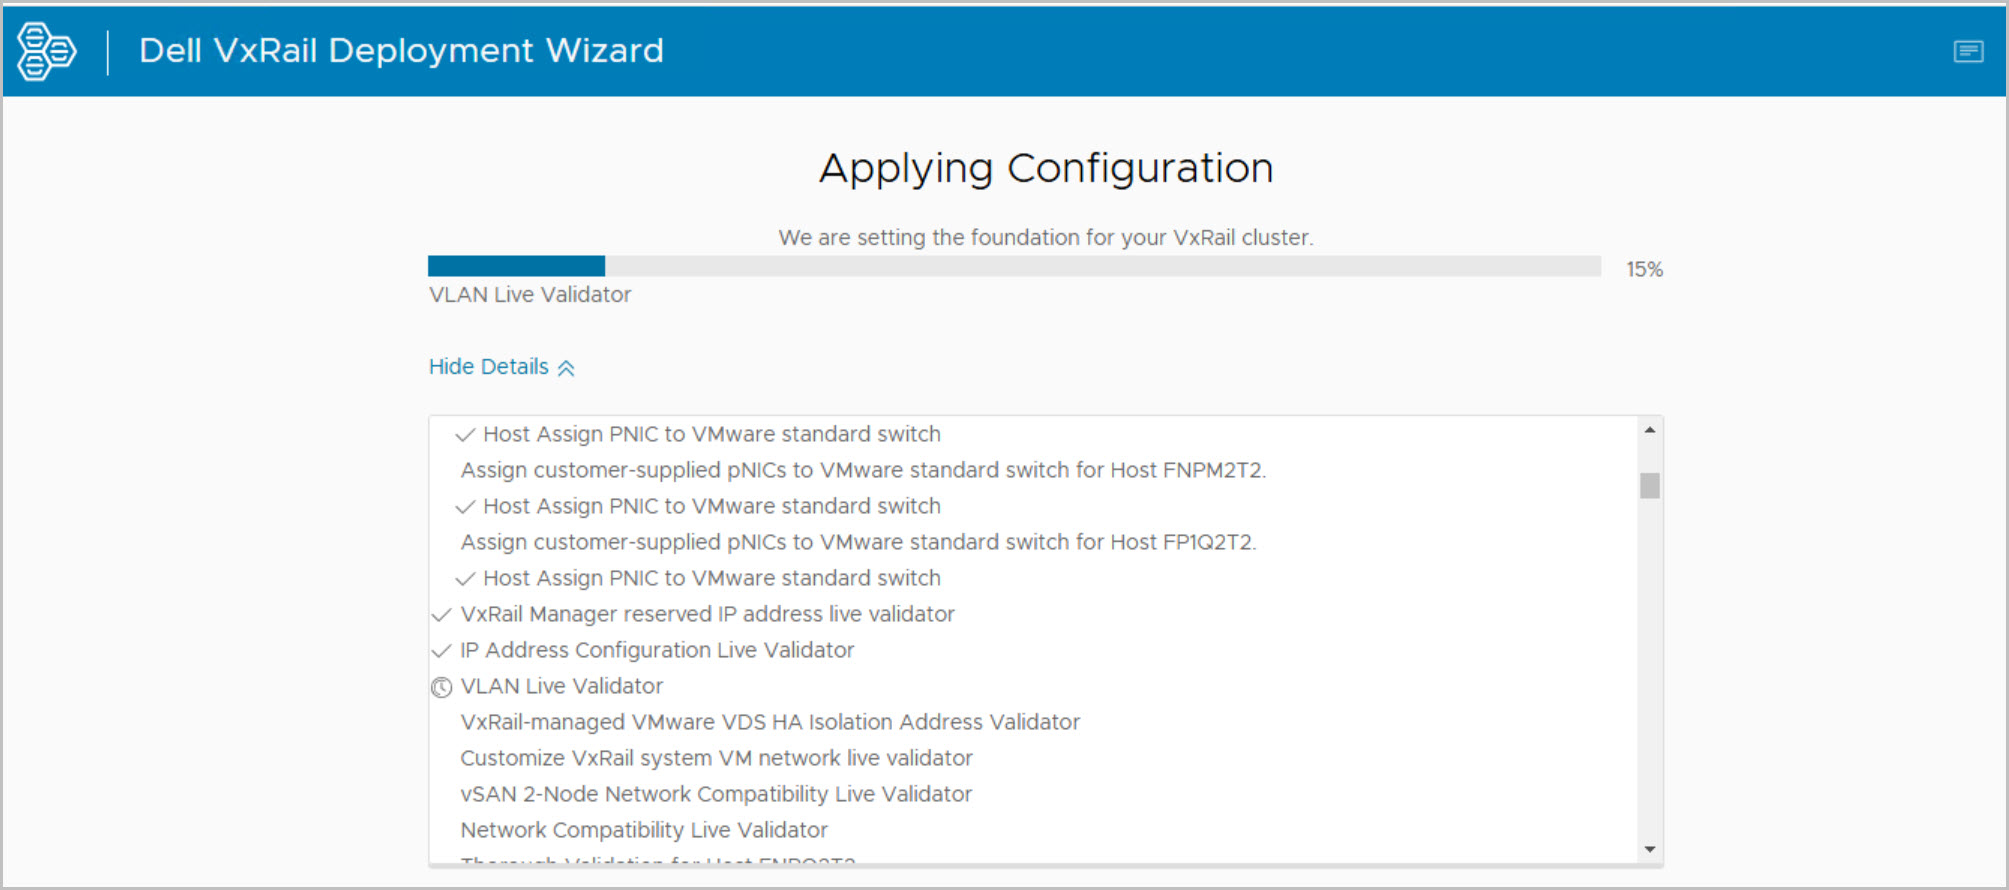Screen dimensions: 2009x890
Task: Click the Hide Details link
Action: pyautogui.click(x=489, y=367)
